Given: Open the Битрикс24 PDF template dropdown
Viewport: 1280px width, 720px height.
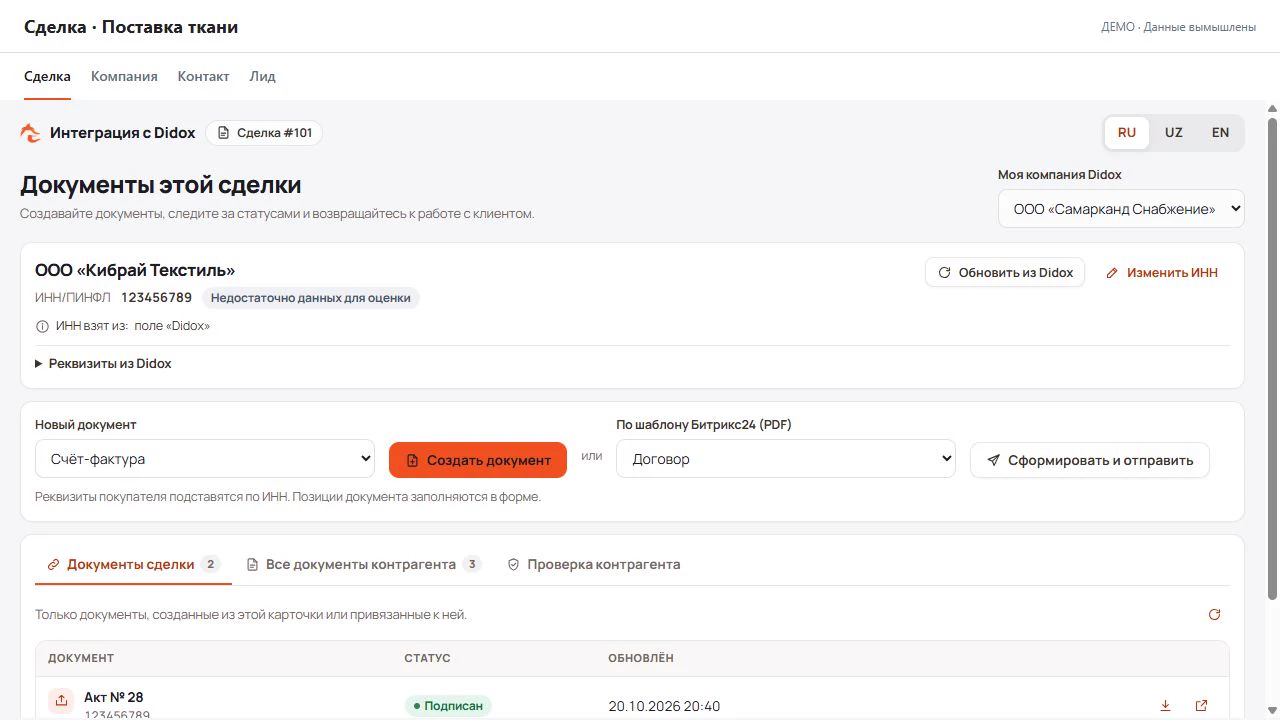Looking at the screenshot, I should (x=786, y=460).
